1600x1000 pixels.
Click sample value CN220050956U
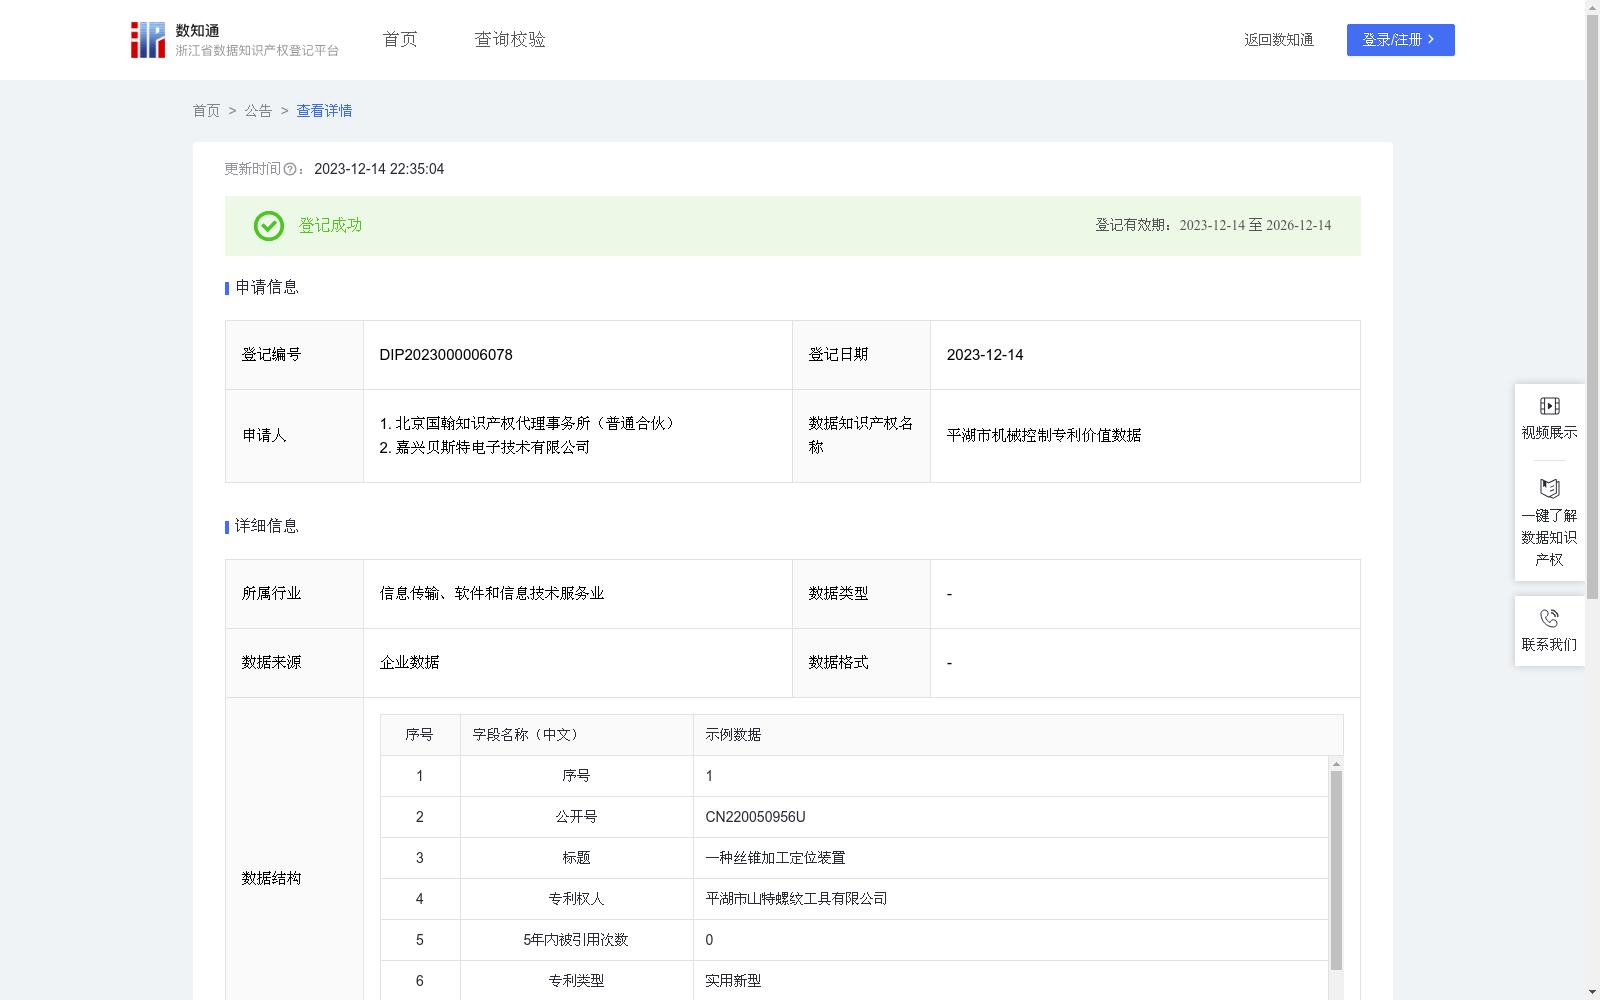[x=755, y=817]
